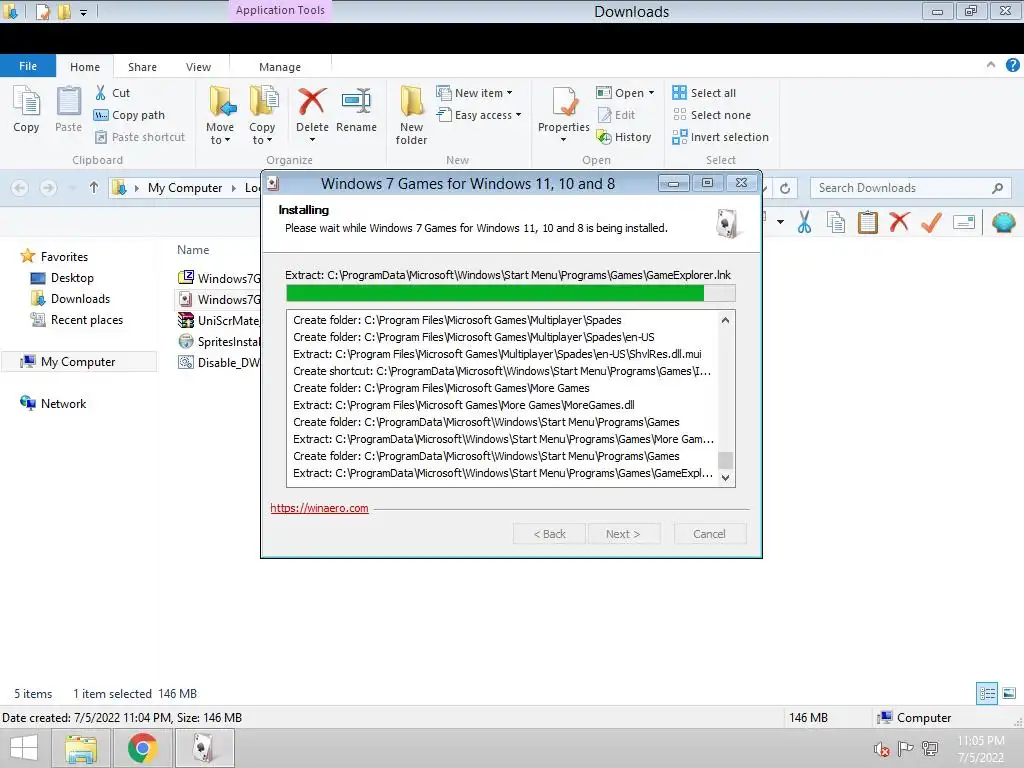This screenshot has height=768, width=1024.
Task: Choose Copy path in the ribbon
Action: tap(129, 115)
